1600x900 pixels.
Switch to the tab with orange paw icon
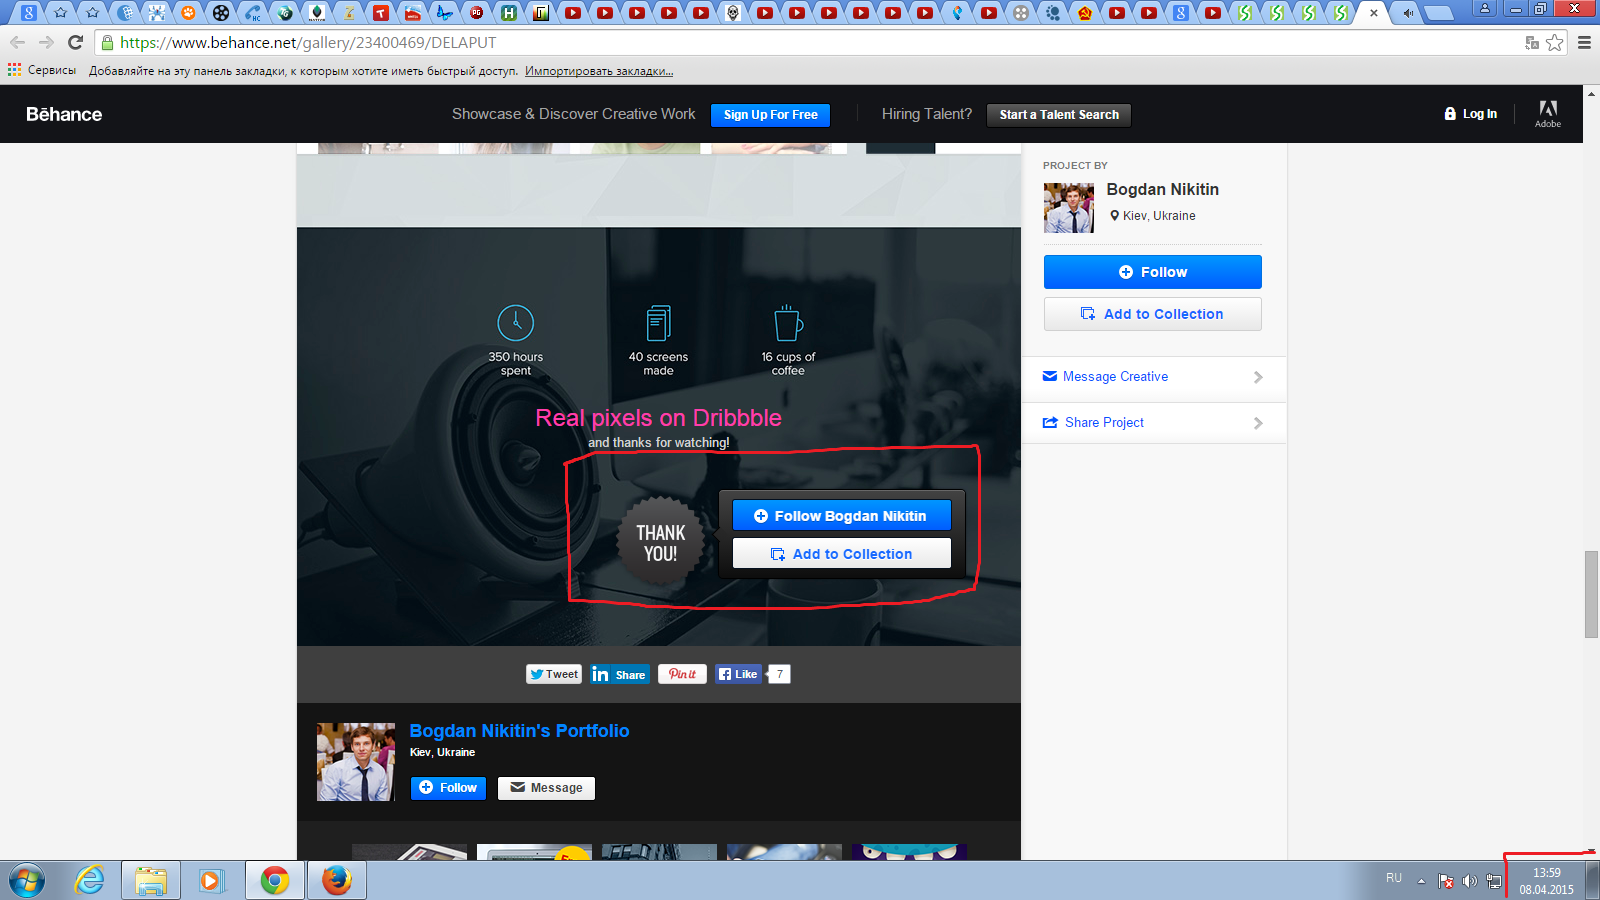188,13
